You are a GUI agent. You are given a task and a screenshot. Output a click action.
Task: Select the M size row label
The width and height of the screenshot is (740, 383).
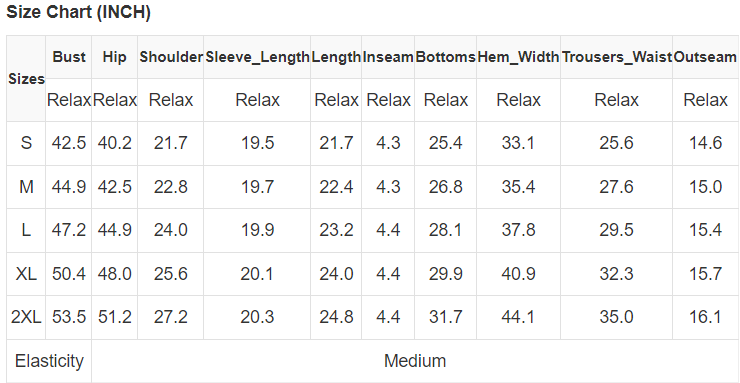point(26,187)
